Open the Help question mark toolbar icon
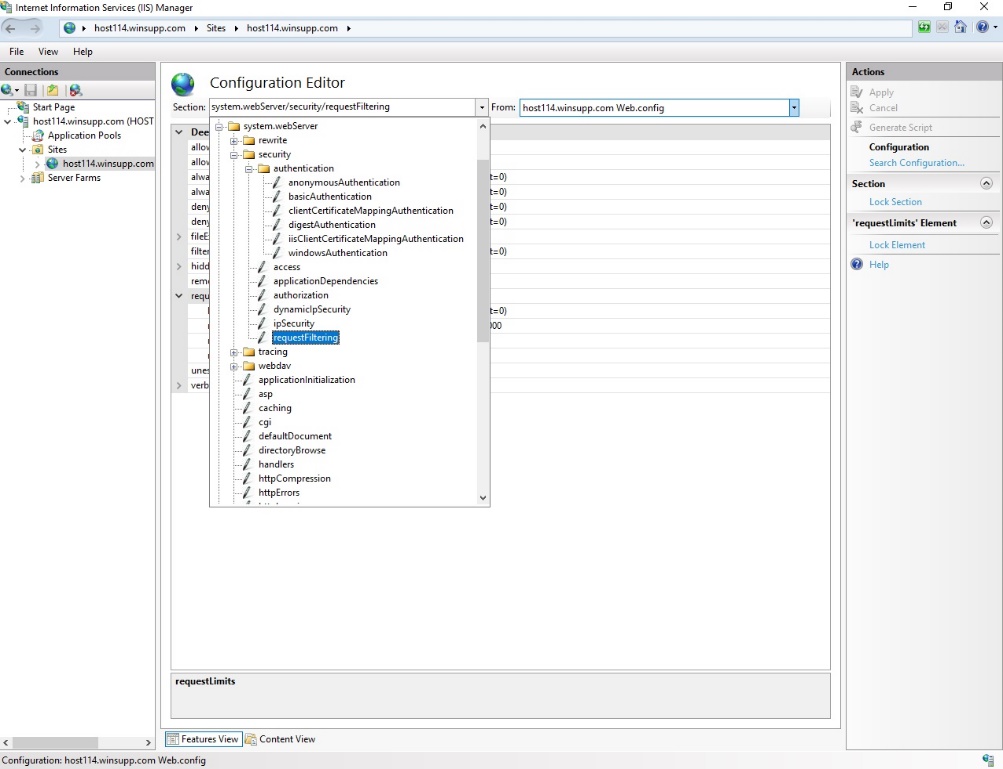Image resolution: width=1003 pixels, height=769 pixels. click(983, 27)
